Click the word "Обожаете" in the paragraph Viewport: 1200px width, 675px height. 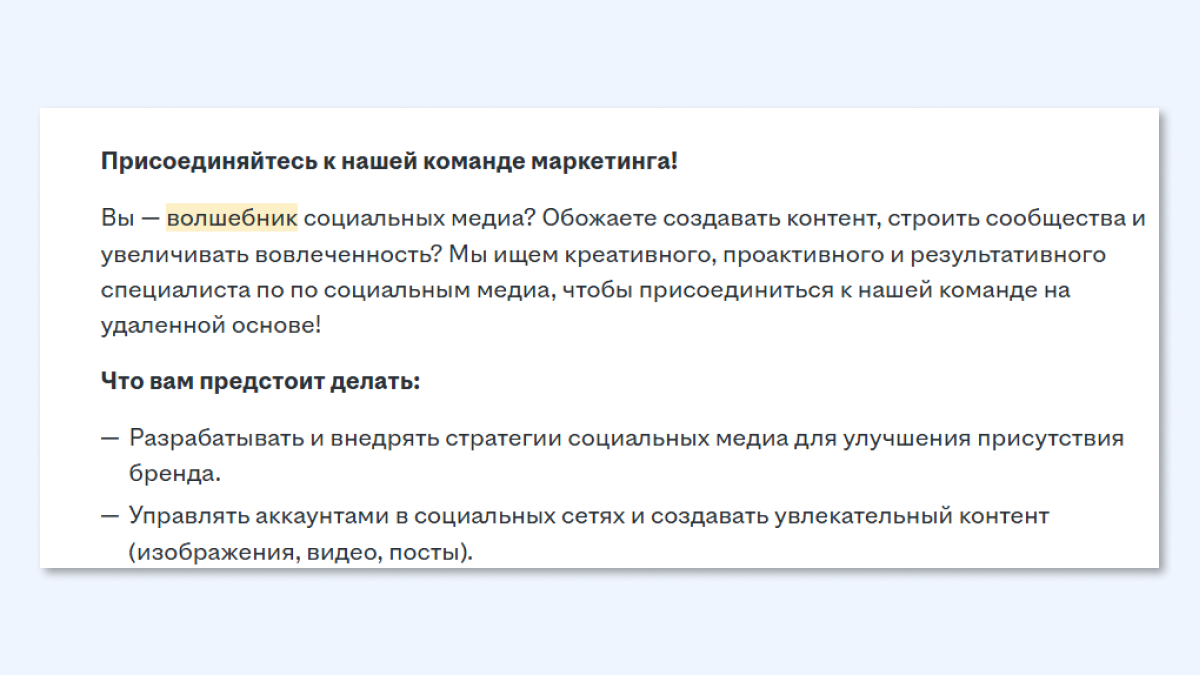[596, 218]
